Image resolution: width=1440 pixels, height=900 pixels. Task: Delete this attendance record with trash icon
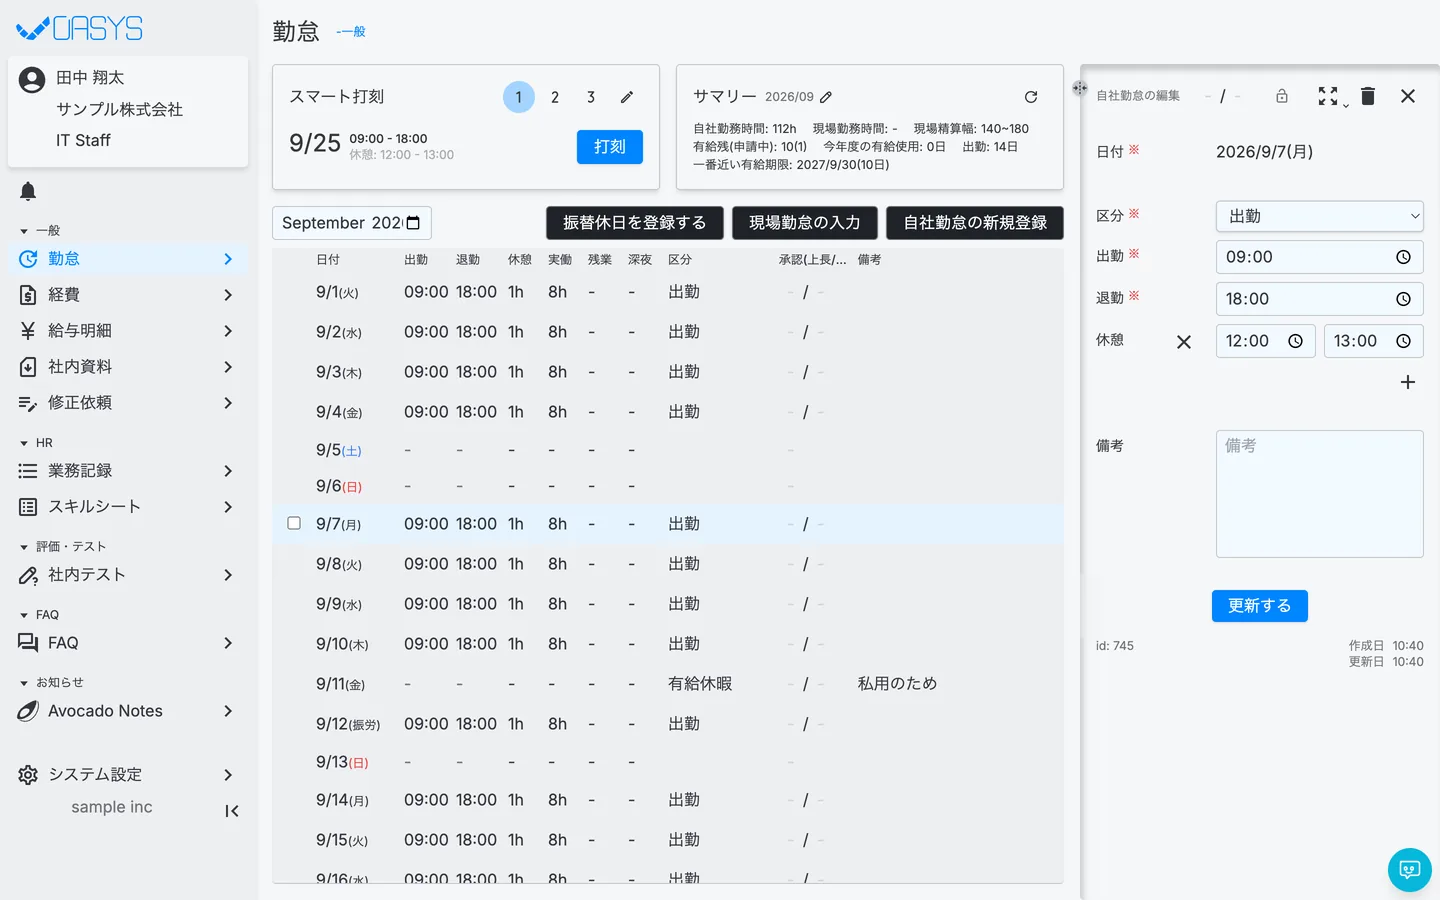(x=1368, y=96)
